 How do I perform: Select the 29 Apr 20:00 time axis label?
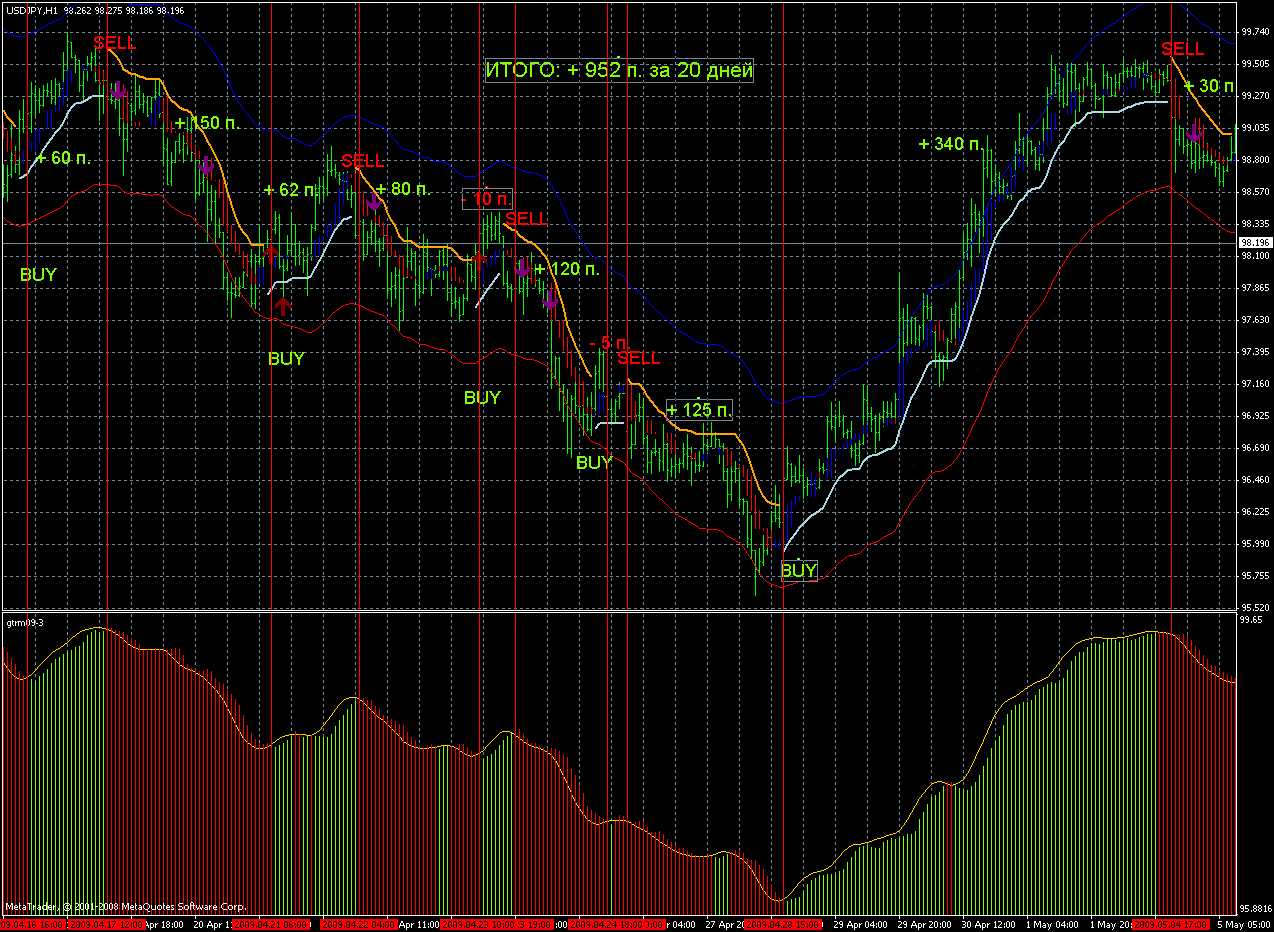[x=926, y=925]
